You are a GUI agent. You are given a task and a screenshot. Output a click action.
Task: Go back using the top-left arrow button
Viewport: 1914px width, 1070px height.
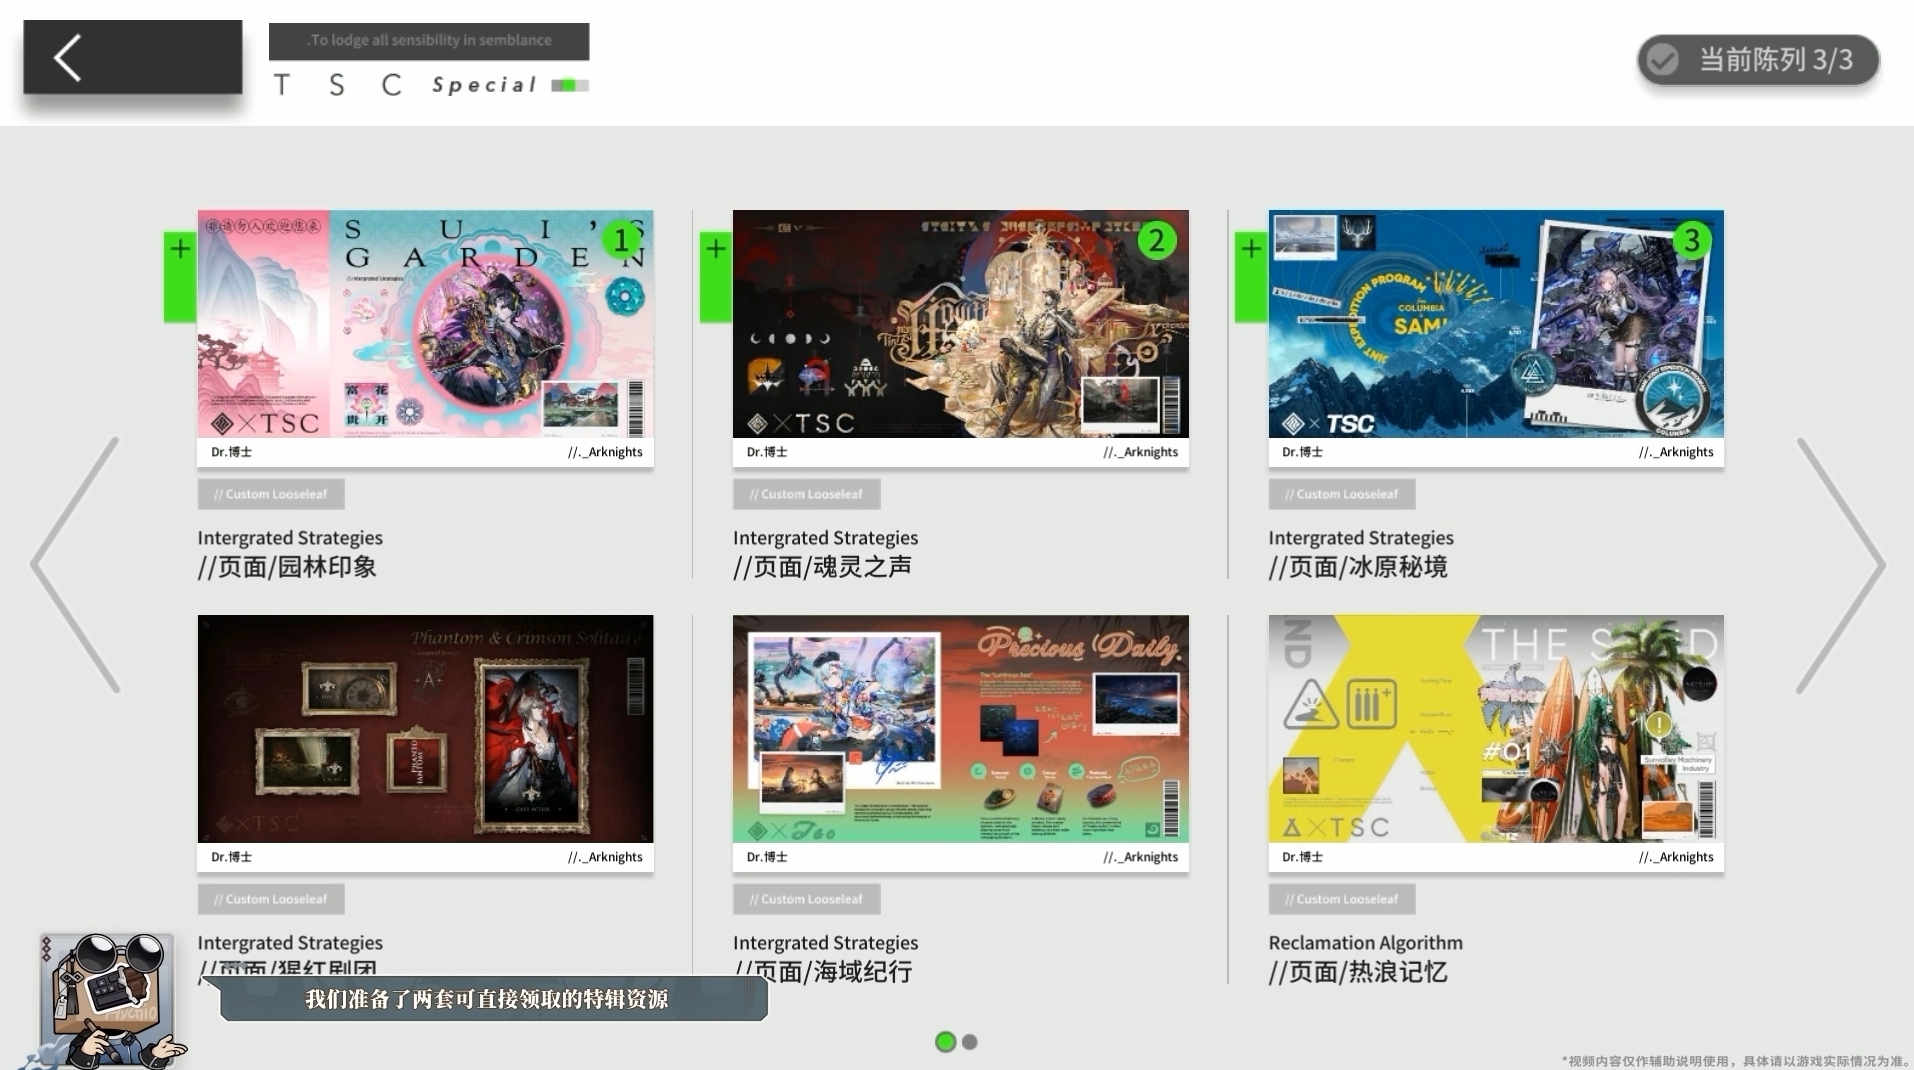pyautogui.click(x=132, y=58)
